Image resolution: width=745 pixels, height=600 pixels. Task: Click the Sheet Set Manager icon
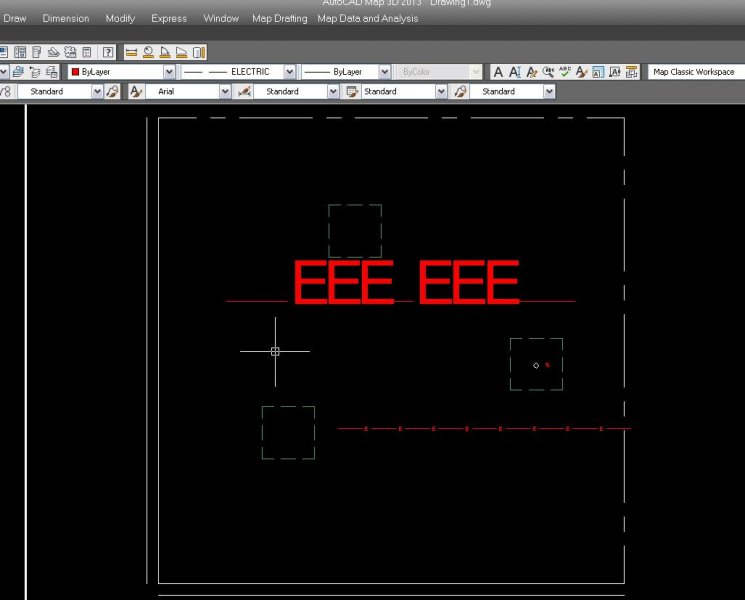37,52
